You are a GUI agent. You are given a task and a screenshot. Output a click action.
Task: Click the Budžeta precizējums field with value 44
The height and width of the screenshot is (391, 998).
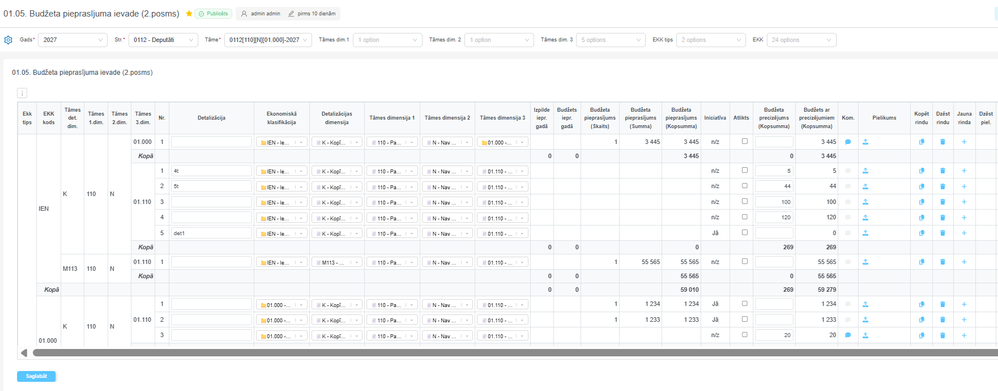pyautogui.click(x=775, y=187)
